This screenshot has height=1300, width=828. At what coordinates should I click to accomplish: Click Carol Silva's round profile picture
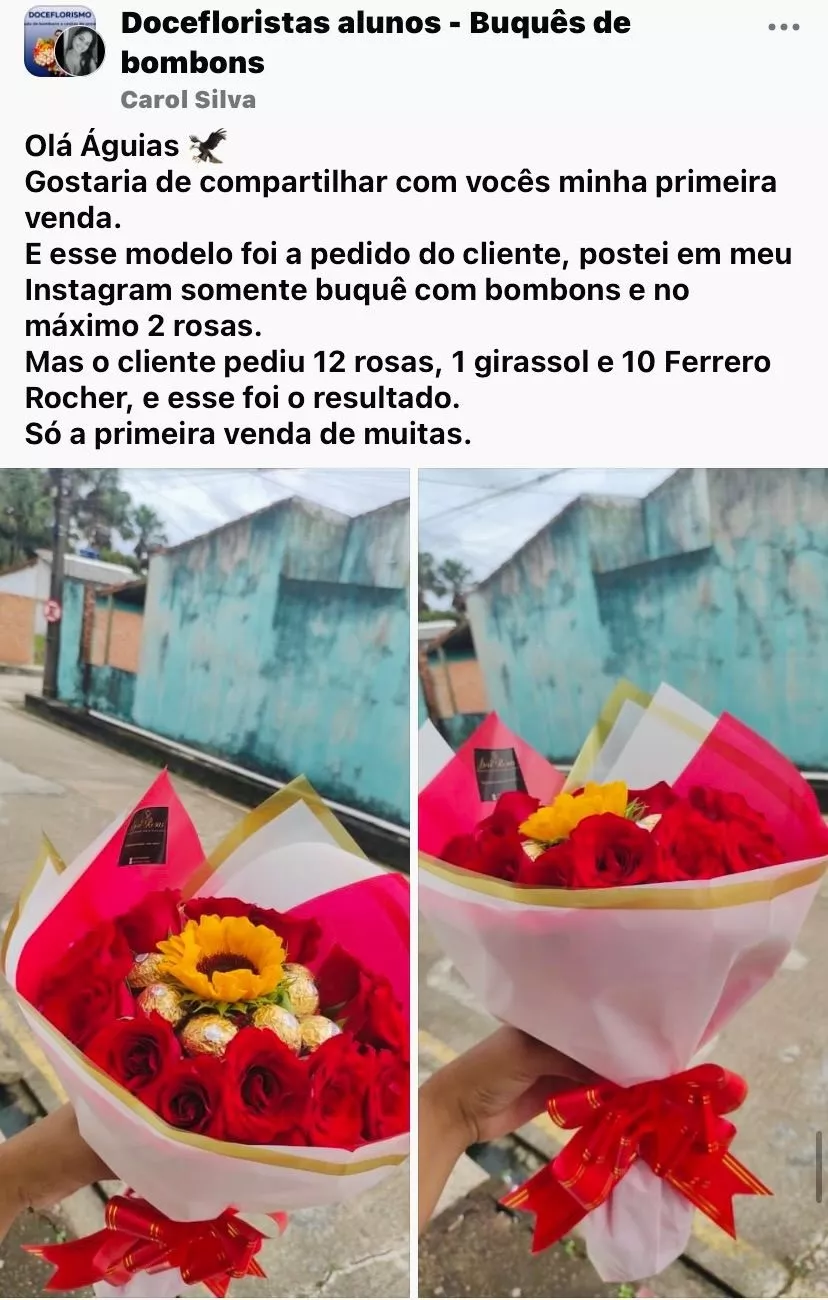79,50
